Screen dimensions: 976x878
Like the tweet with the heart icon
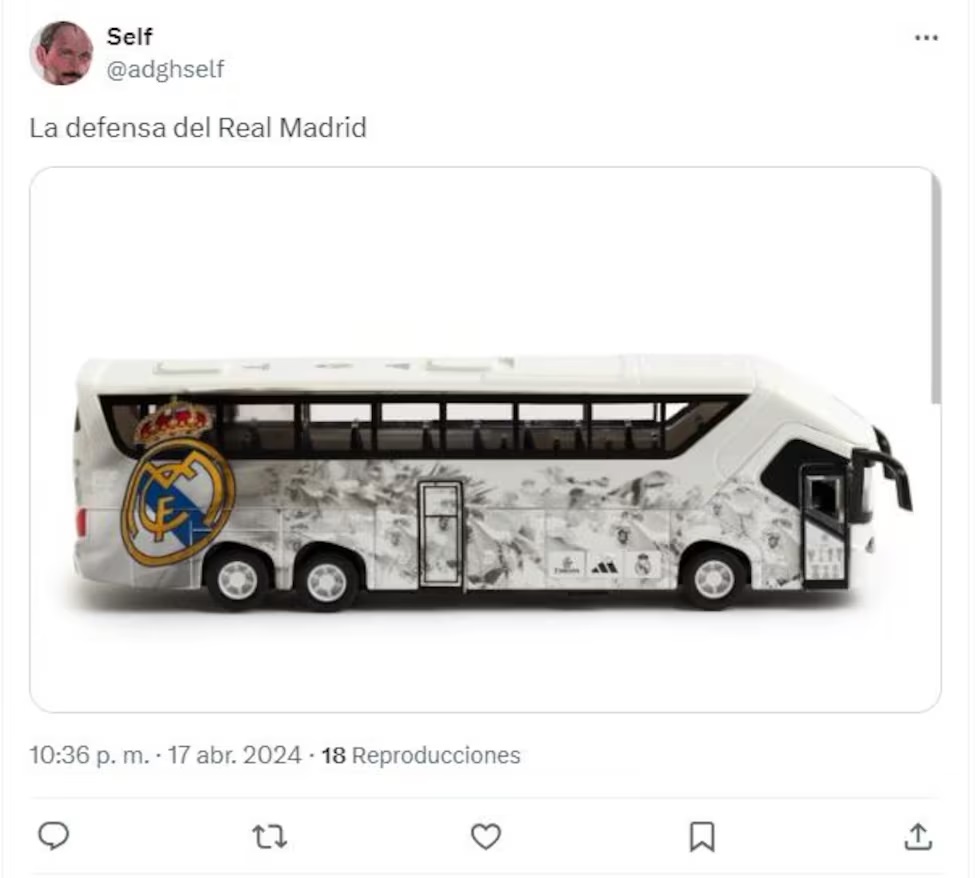click(x=486, y=836)
